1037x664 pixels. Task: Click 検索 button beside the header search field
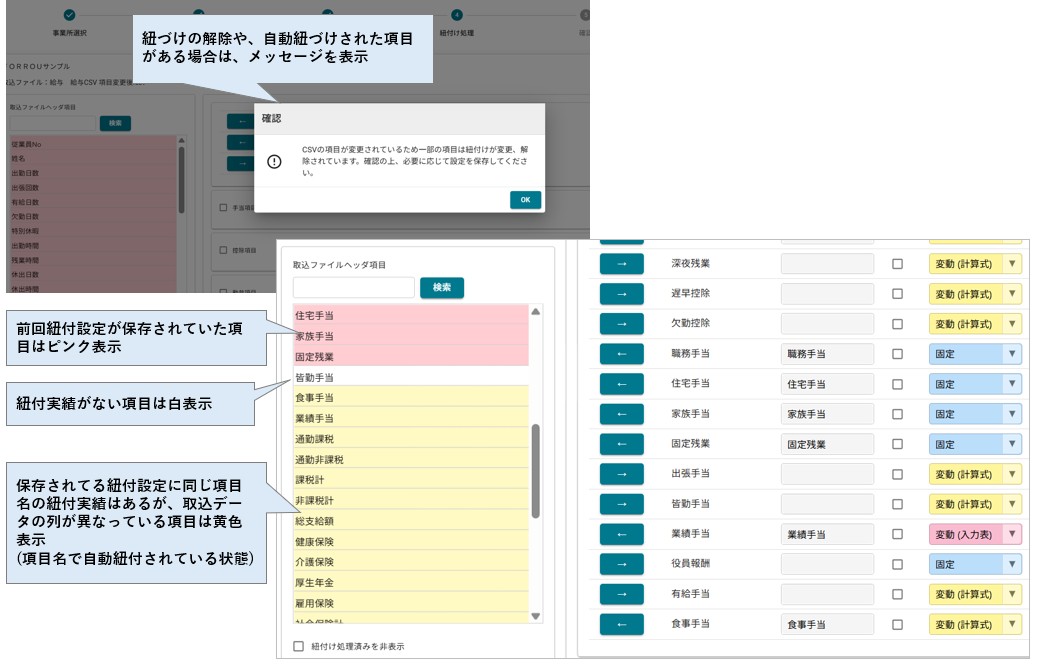point(442,287)
